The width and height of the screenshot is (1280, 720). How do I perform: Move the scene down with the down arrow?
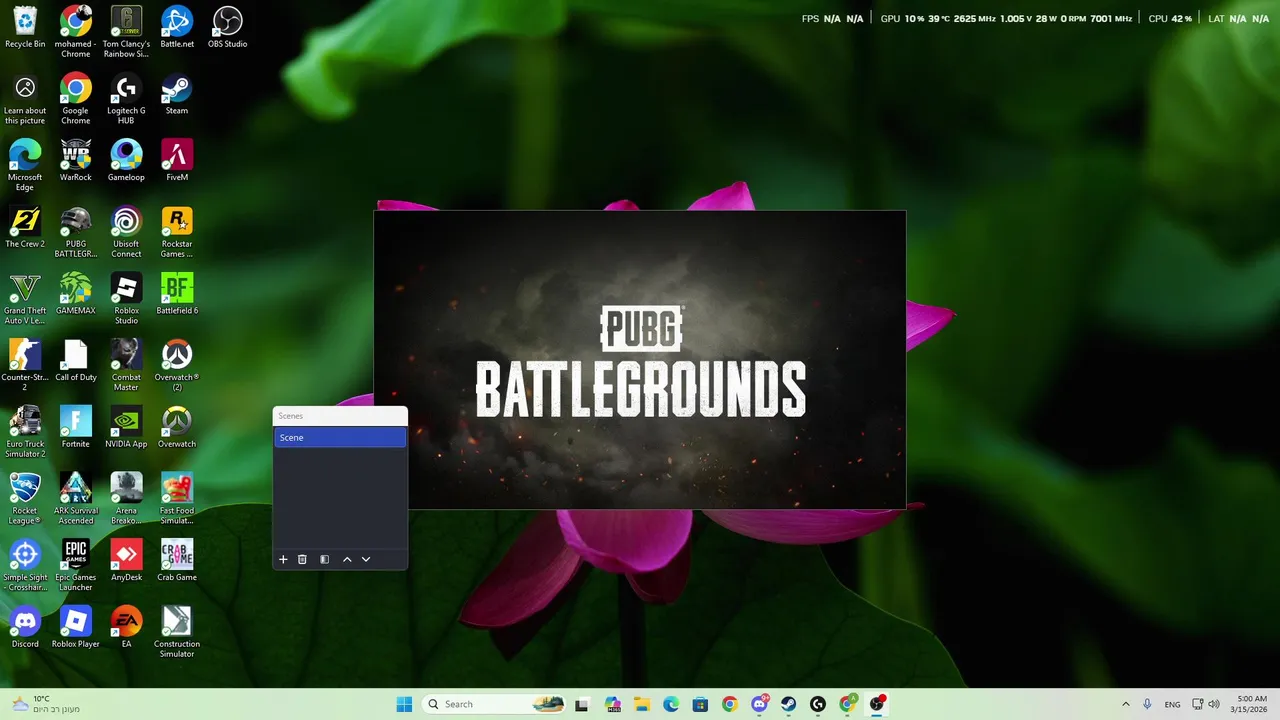(366, 559)
